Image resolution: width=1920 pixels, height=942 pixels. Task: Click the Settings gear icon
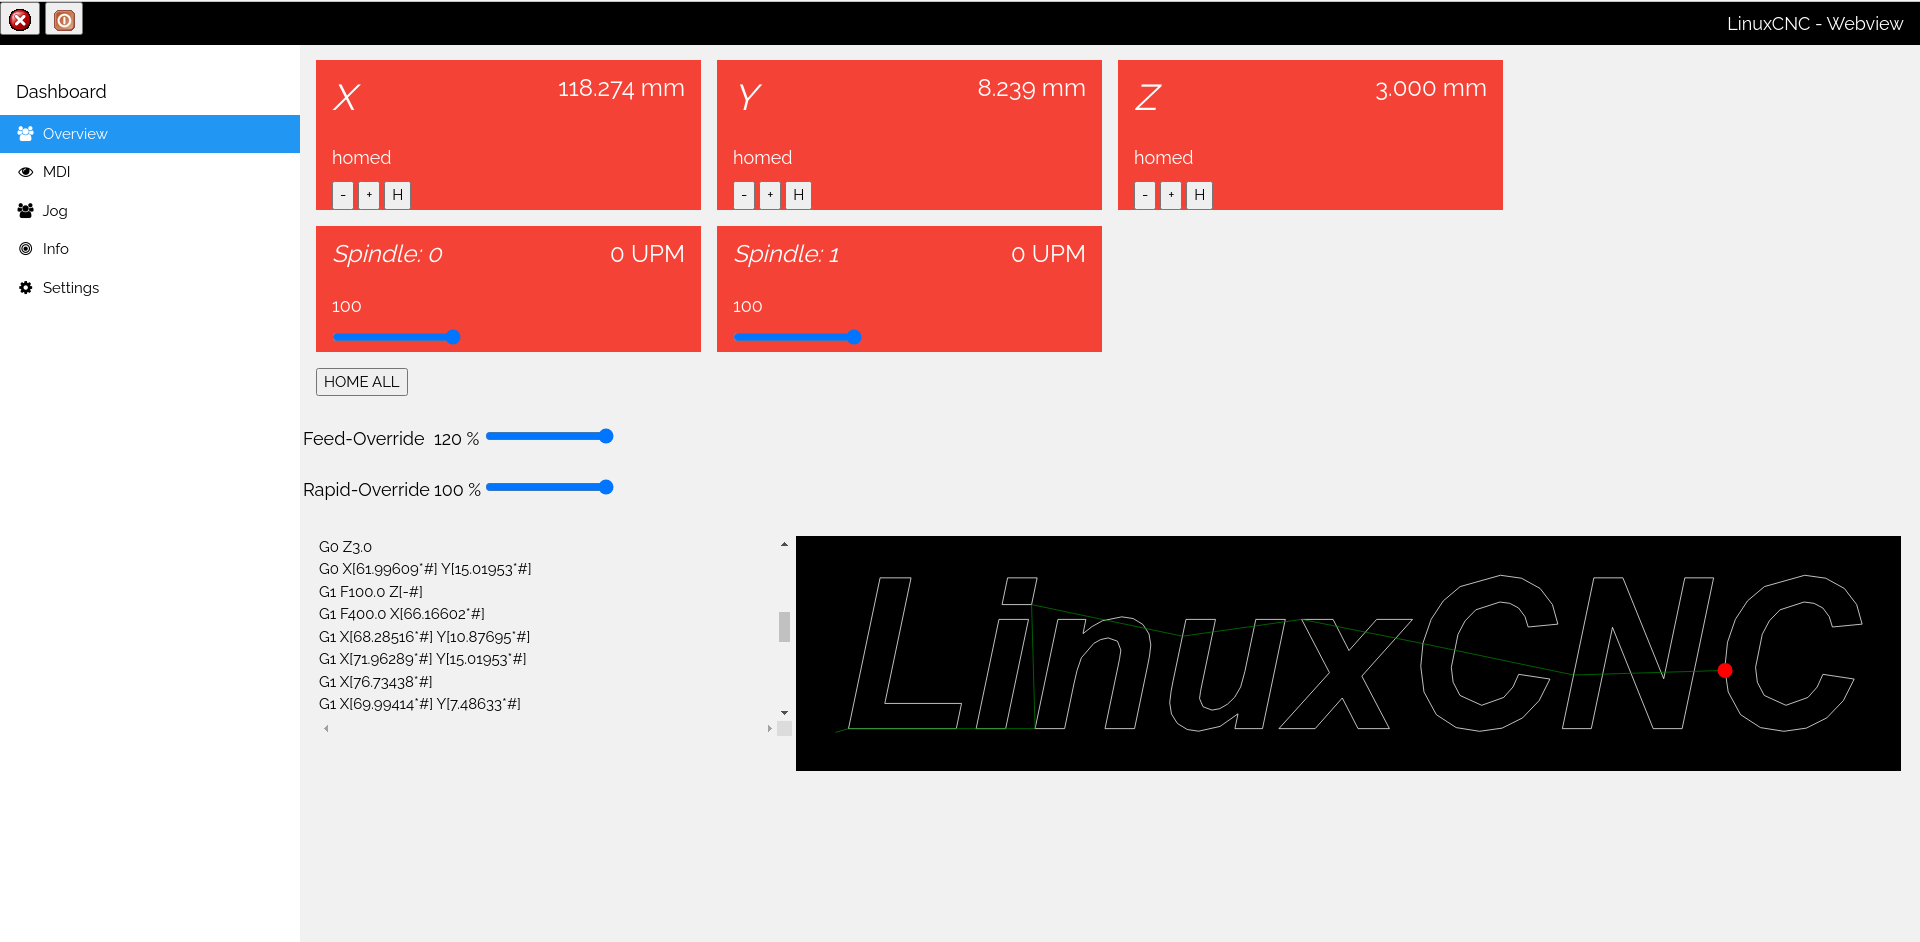[26, 288]
